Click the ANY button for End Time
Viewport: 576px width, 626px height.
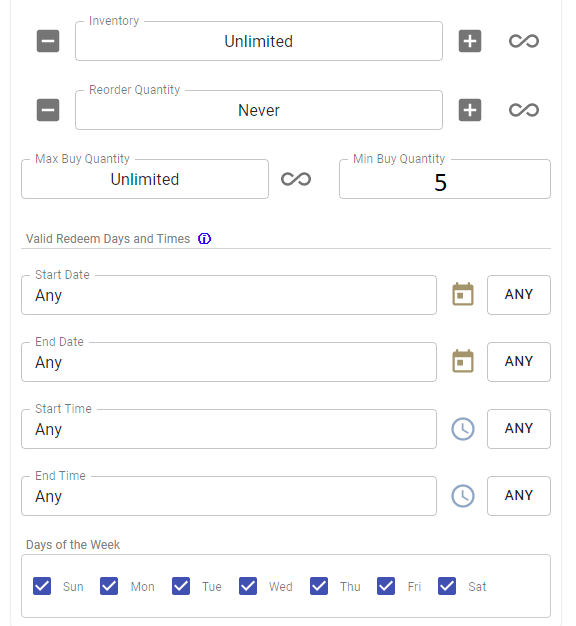[x=519, y=496]
